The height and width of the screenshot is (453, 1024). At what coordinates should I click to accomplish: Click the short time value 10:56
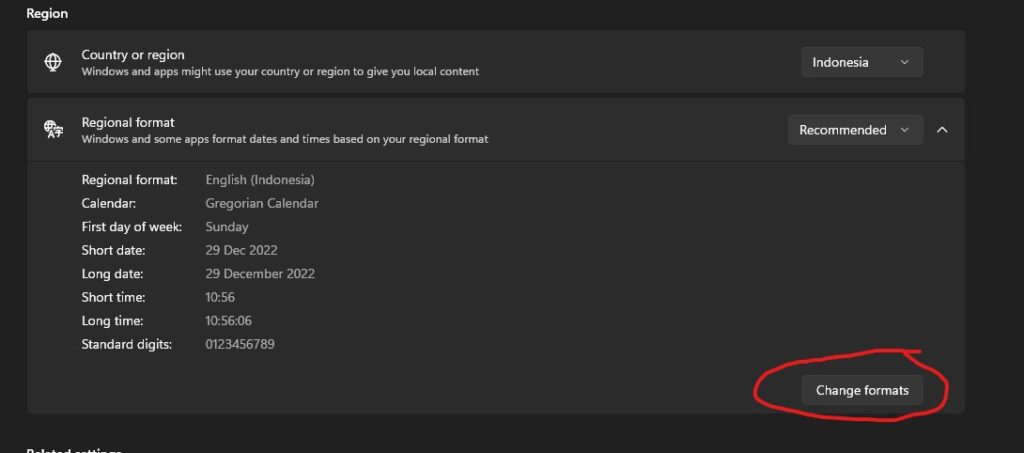click(221, 297)
